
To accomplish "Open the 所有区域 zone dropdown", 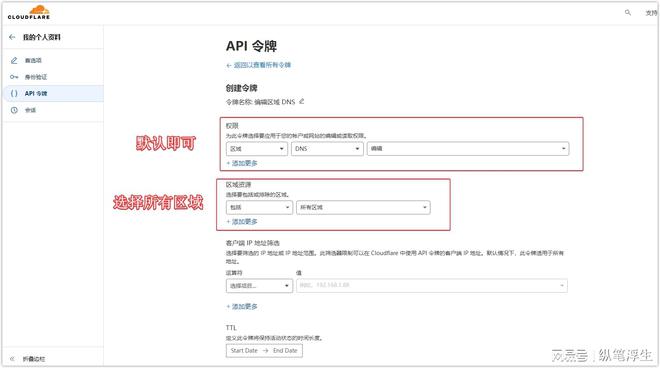I will (x=363, y=207).
